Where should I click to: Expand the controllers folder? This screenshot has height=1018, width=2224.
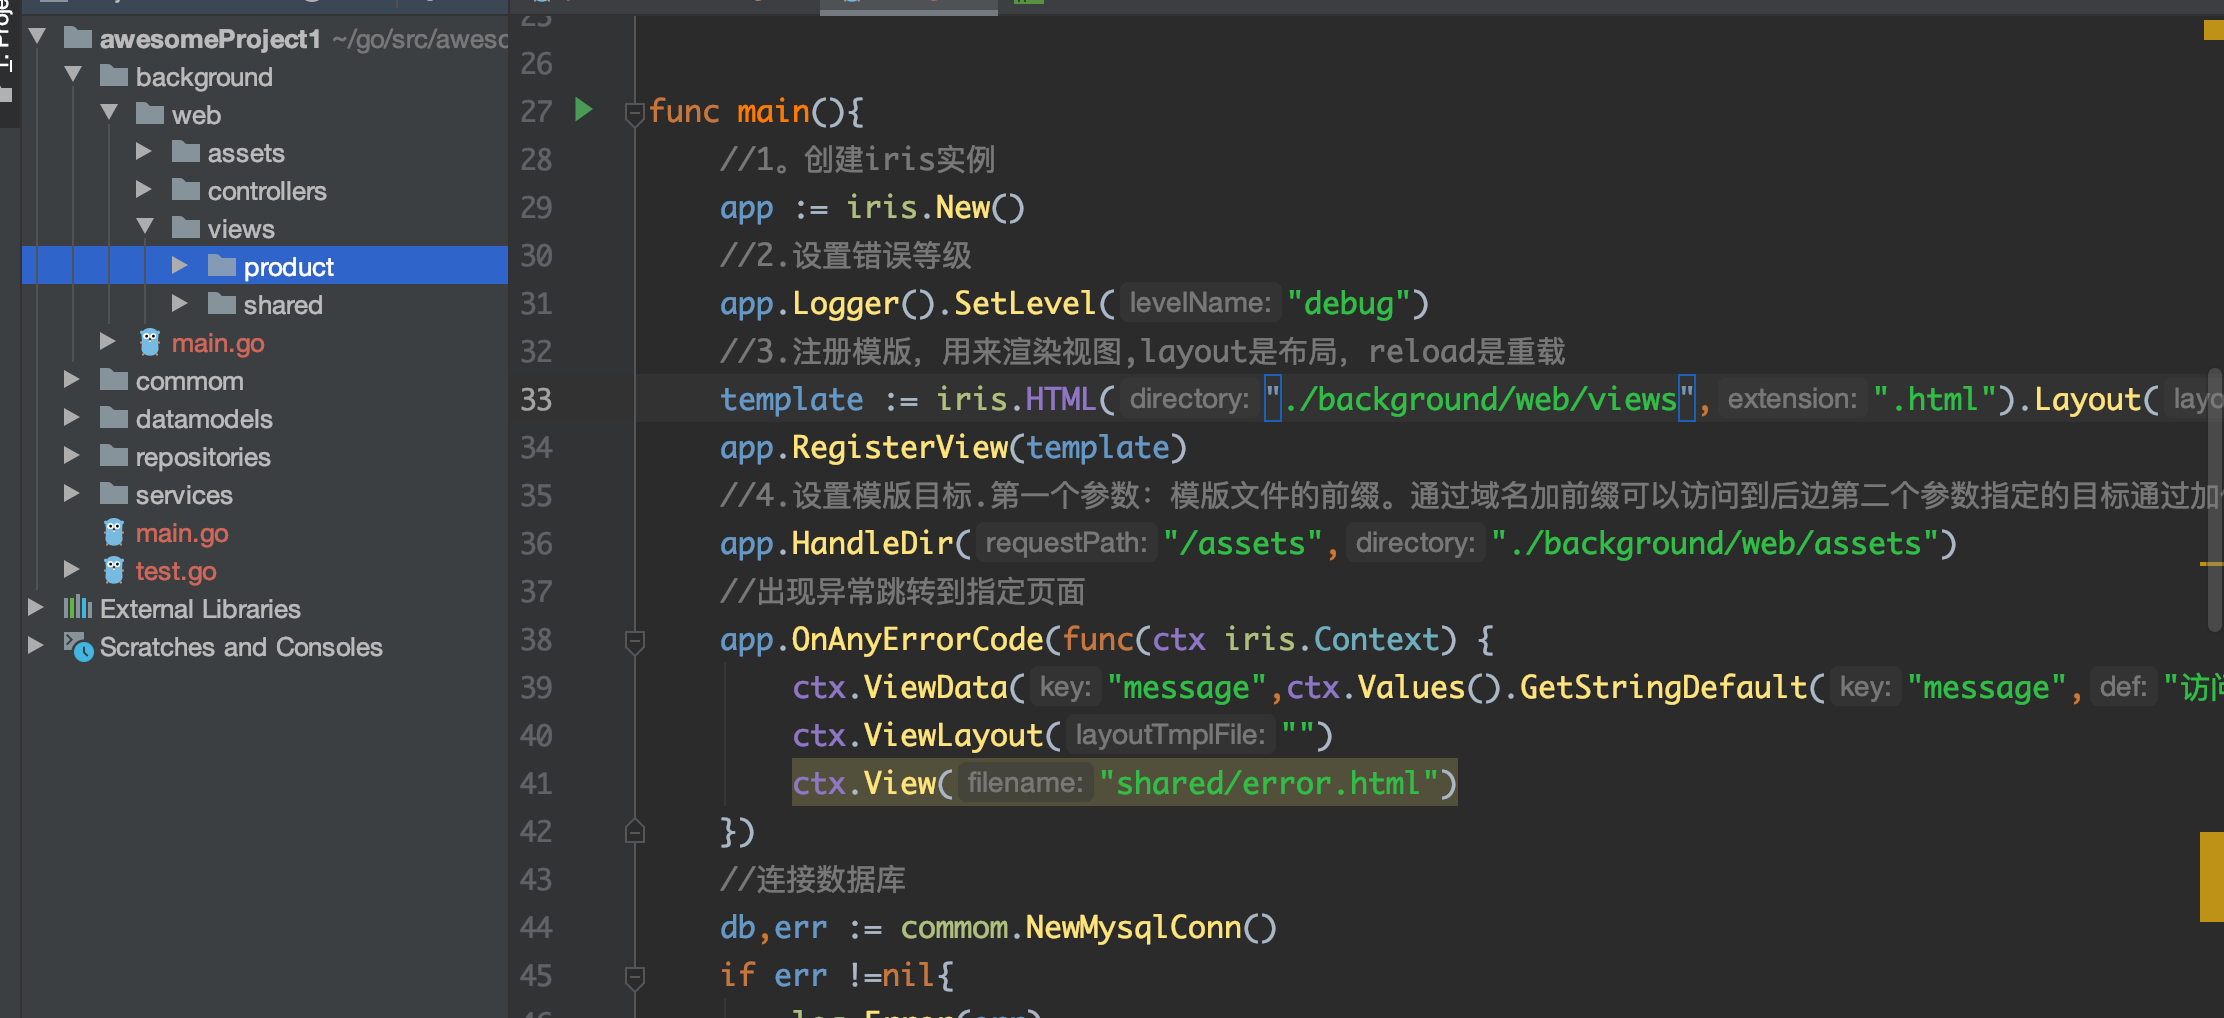coord(143,190)
